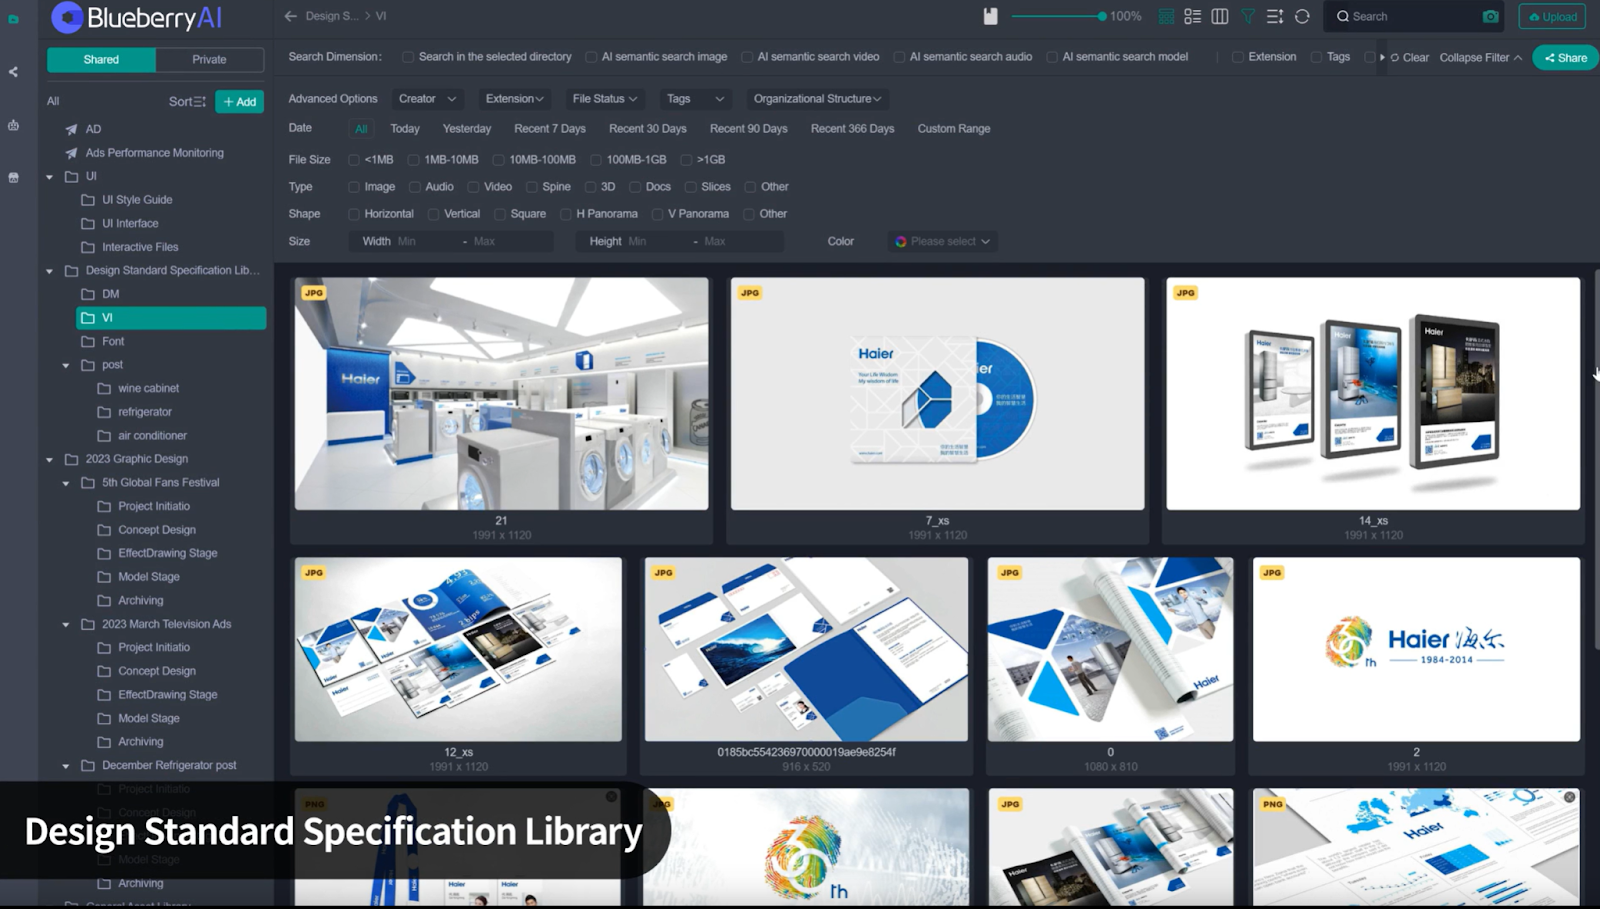Enable Search in the selected directory

pos(408,57)
